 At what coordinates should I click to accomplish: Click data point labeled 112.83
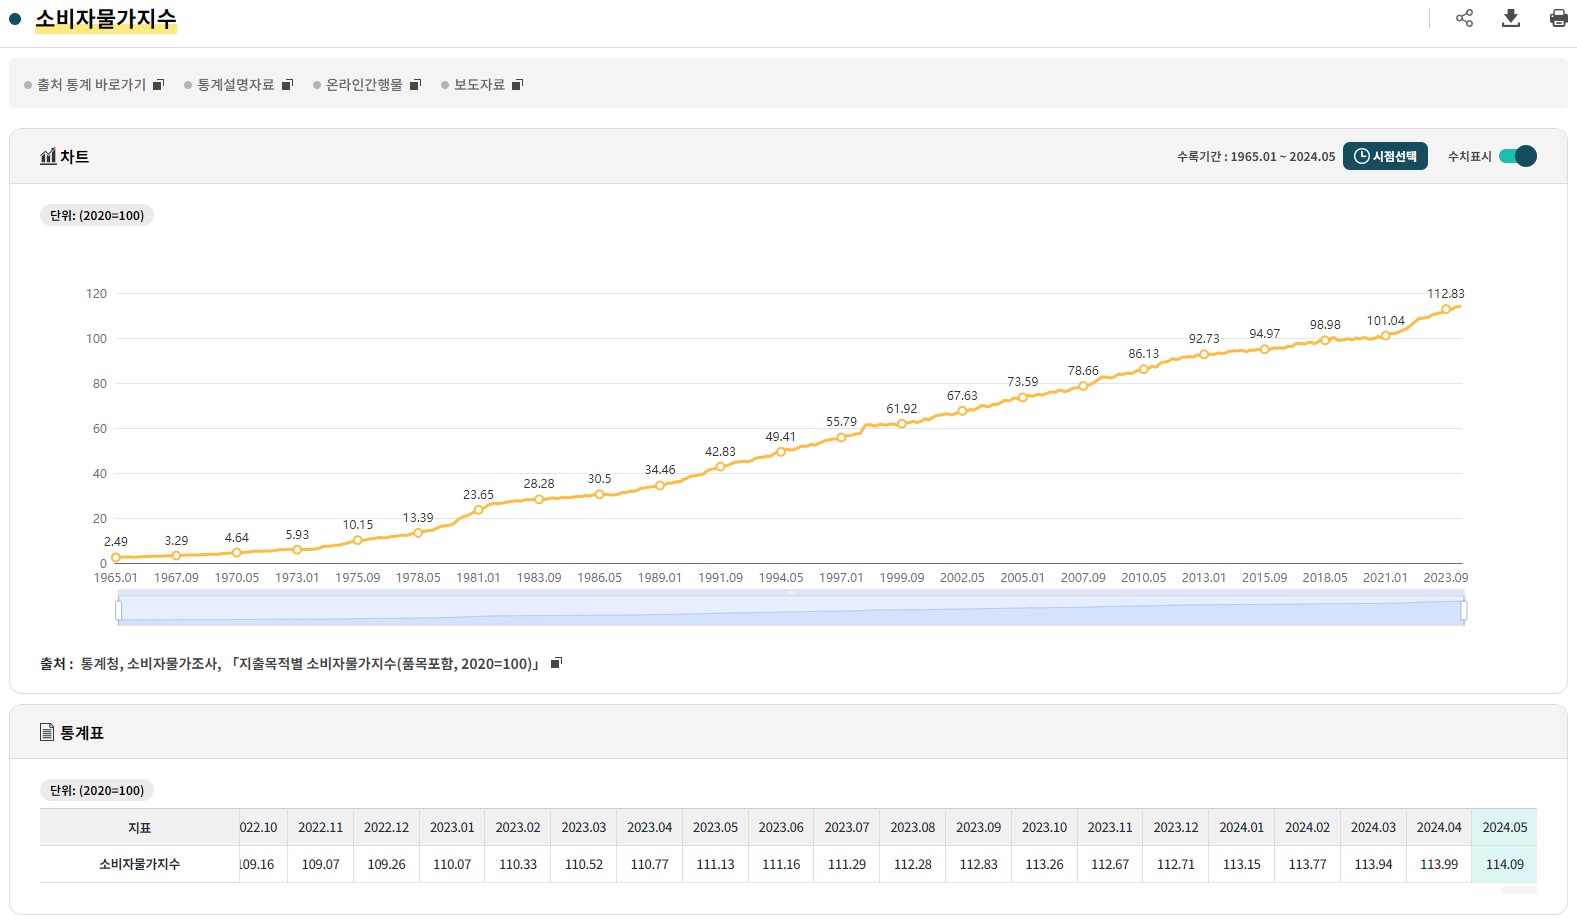(1445, 309)
